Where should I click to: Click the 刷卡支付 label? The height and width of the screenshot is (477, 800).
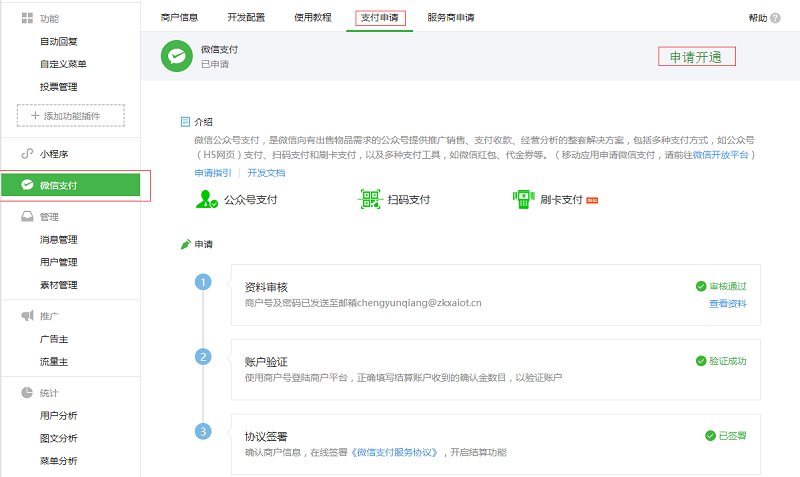[561, 199]
